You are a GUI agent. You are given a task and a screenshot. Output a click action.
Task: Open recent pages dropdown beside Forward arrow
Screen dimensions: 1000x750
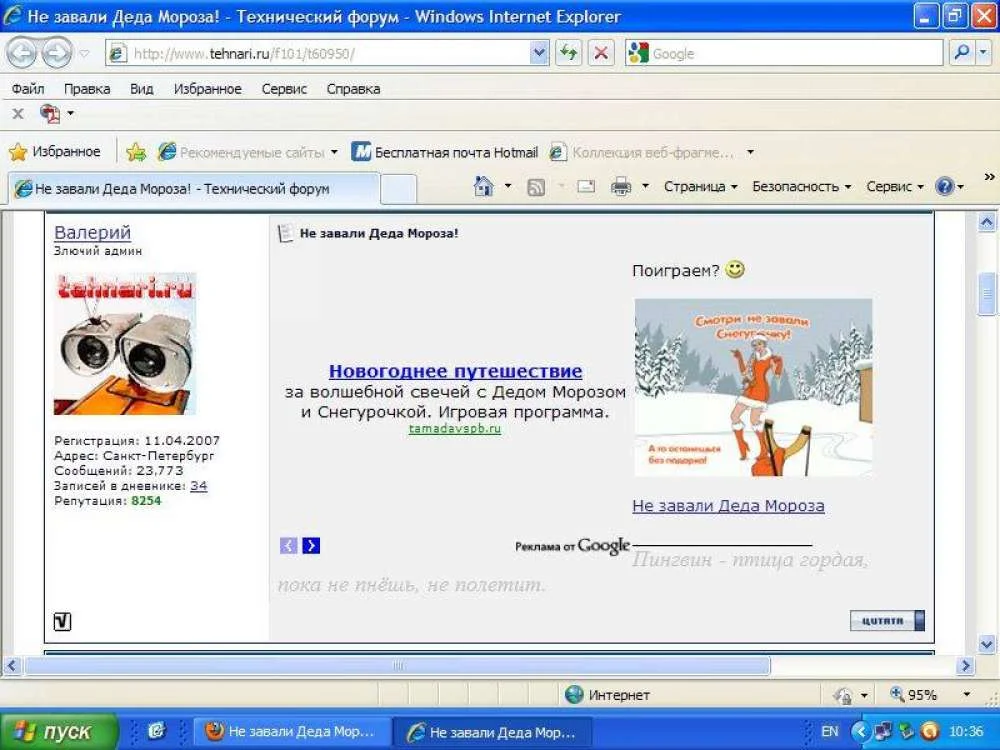pyautogui.click(x=84, y=54)
